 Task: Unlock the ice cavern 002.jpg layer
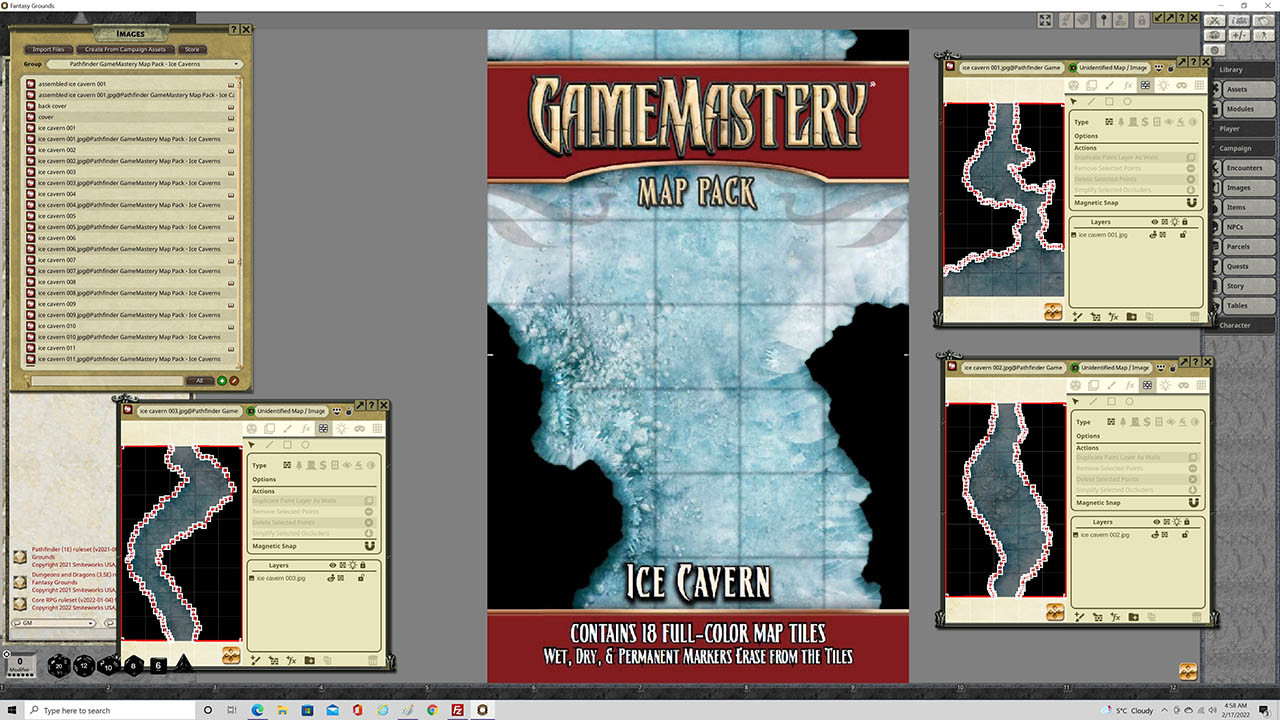tap(1183, 535)
